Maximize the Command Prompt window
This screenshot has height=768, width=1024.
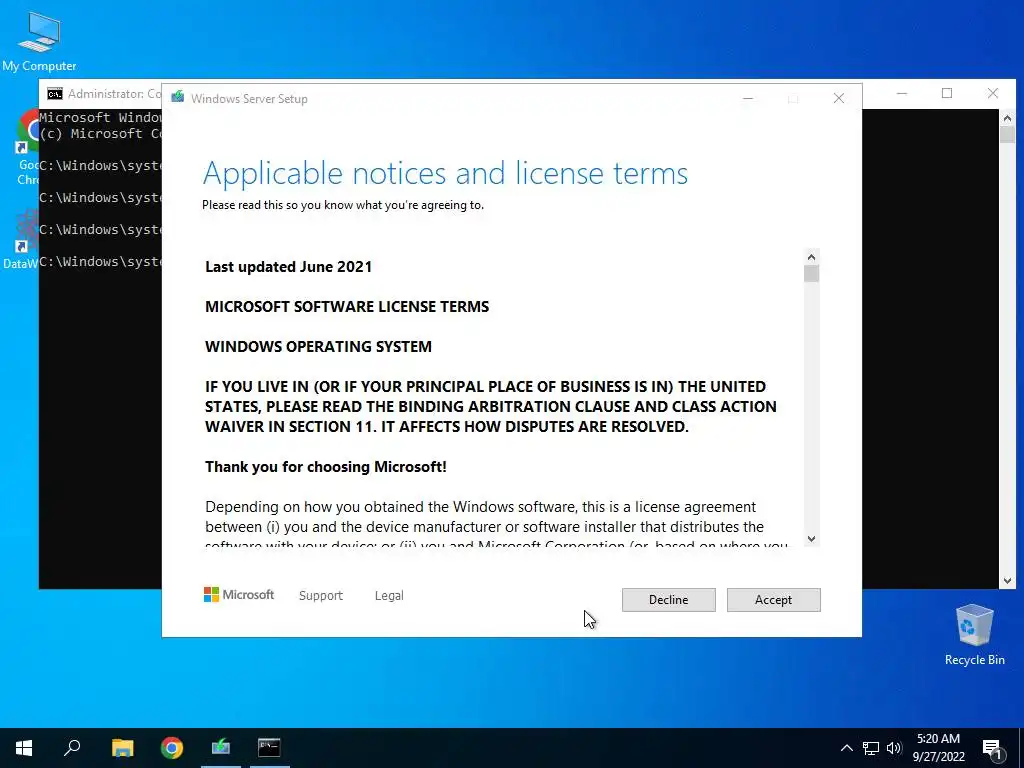coord(947,93)
